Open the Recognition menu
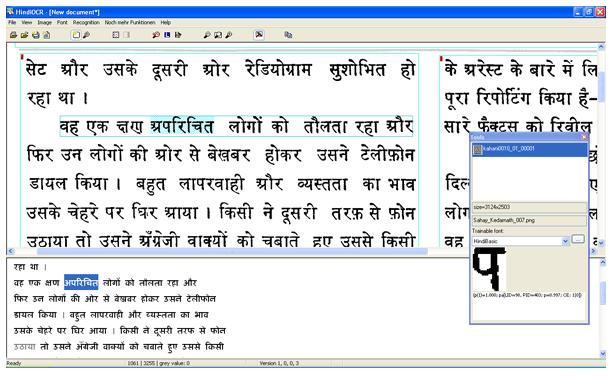 pyautogui.click(x=86, y=23)
